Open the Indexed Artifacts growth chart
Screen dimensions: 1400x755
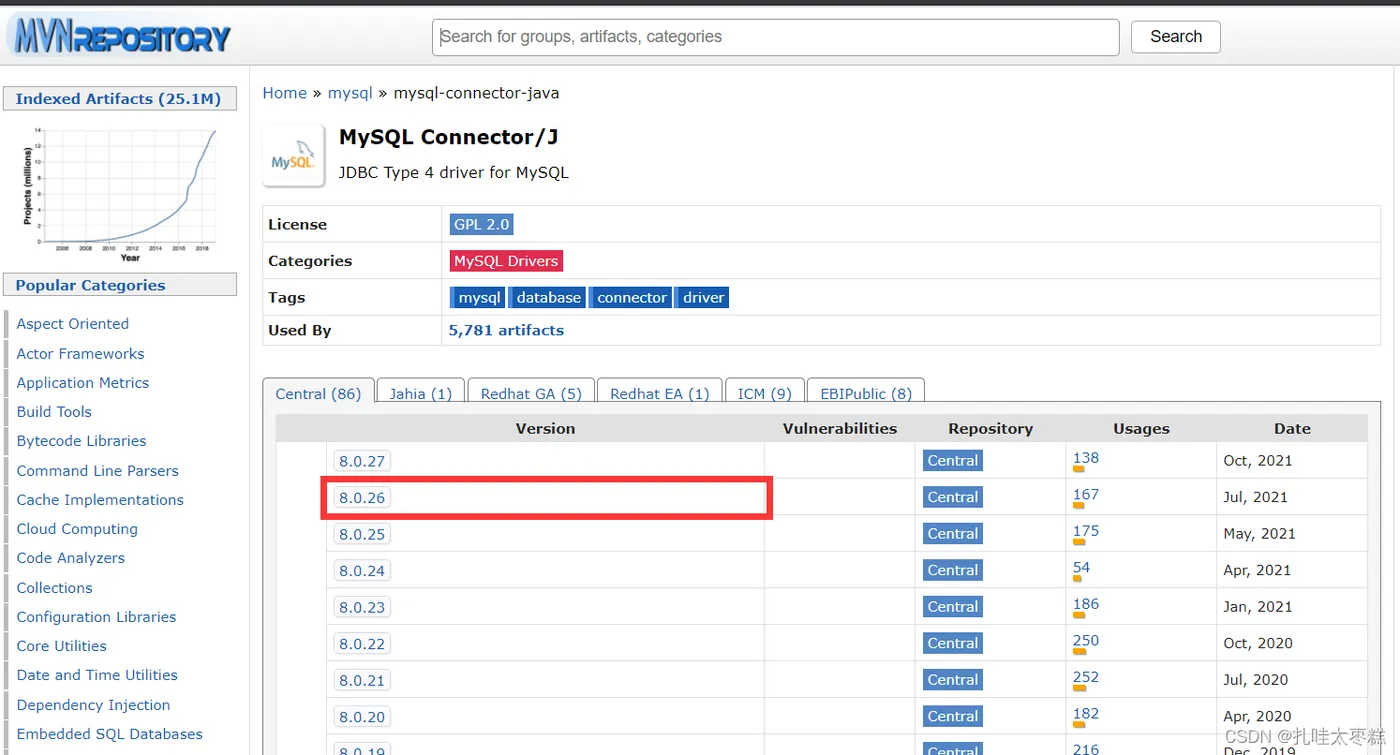[x=120, y=193]
